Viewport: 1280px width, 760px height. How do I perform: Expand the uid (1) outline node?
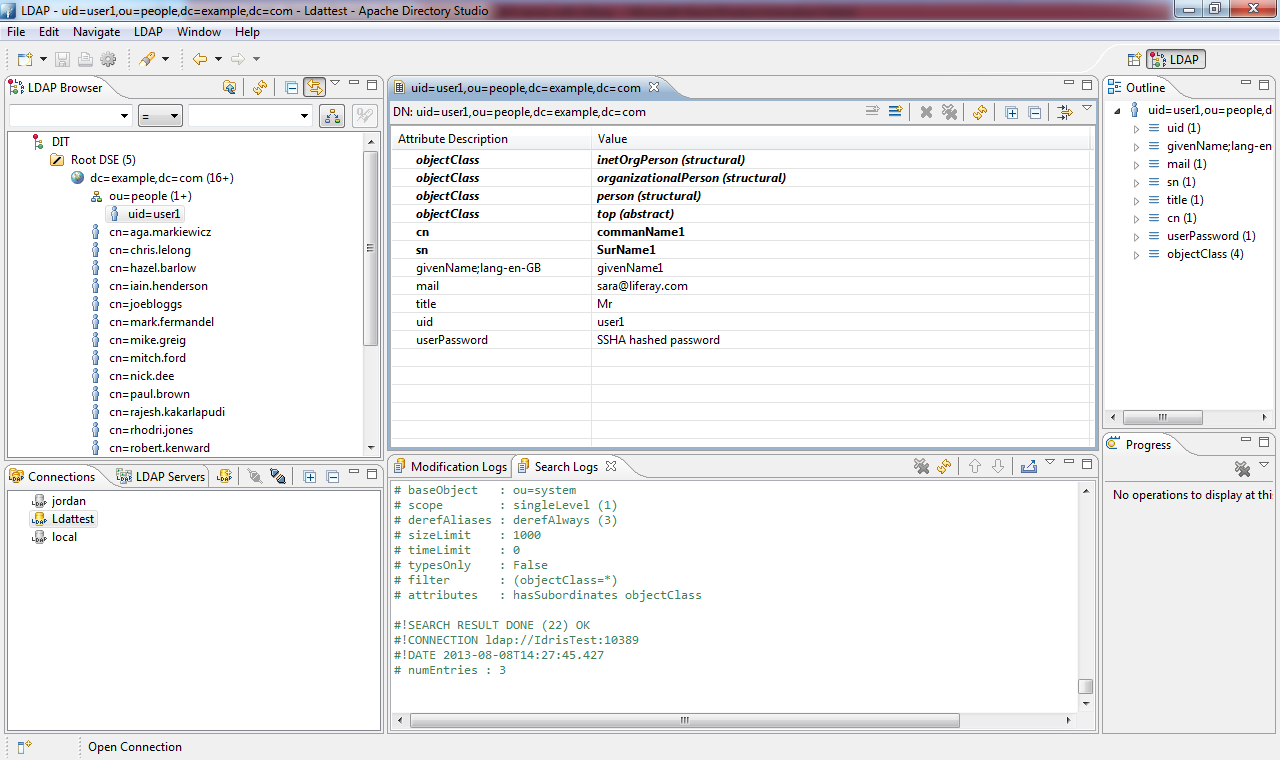pyautogui.click(x=1136, y=128)
